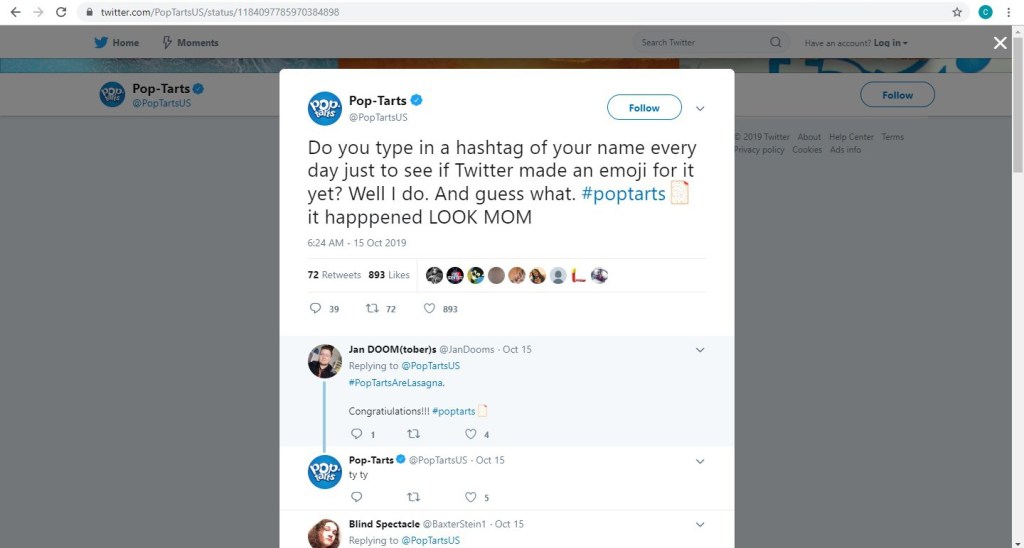Like the main Pop-Tarts tweet
This screenshot has height=548, width=1024.
coord(430,309)
